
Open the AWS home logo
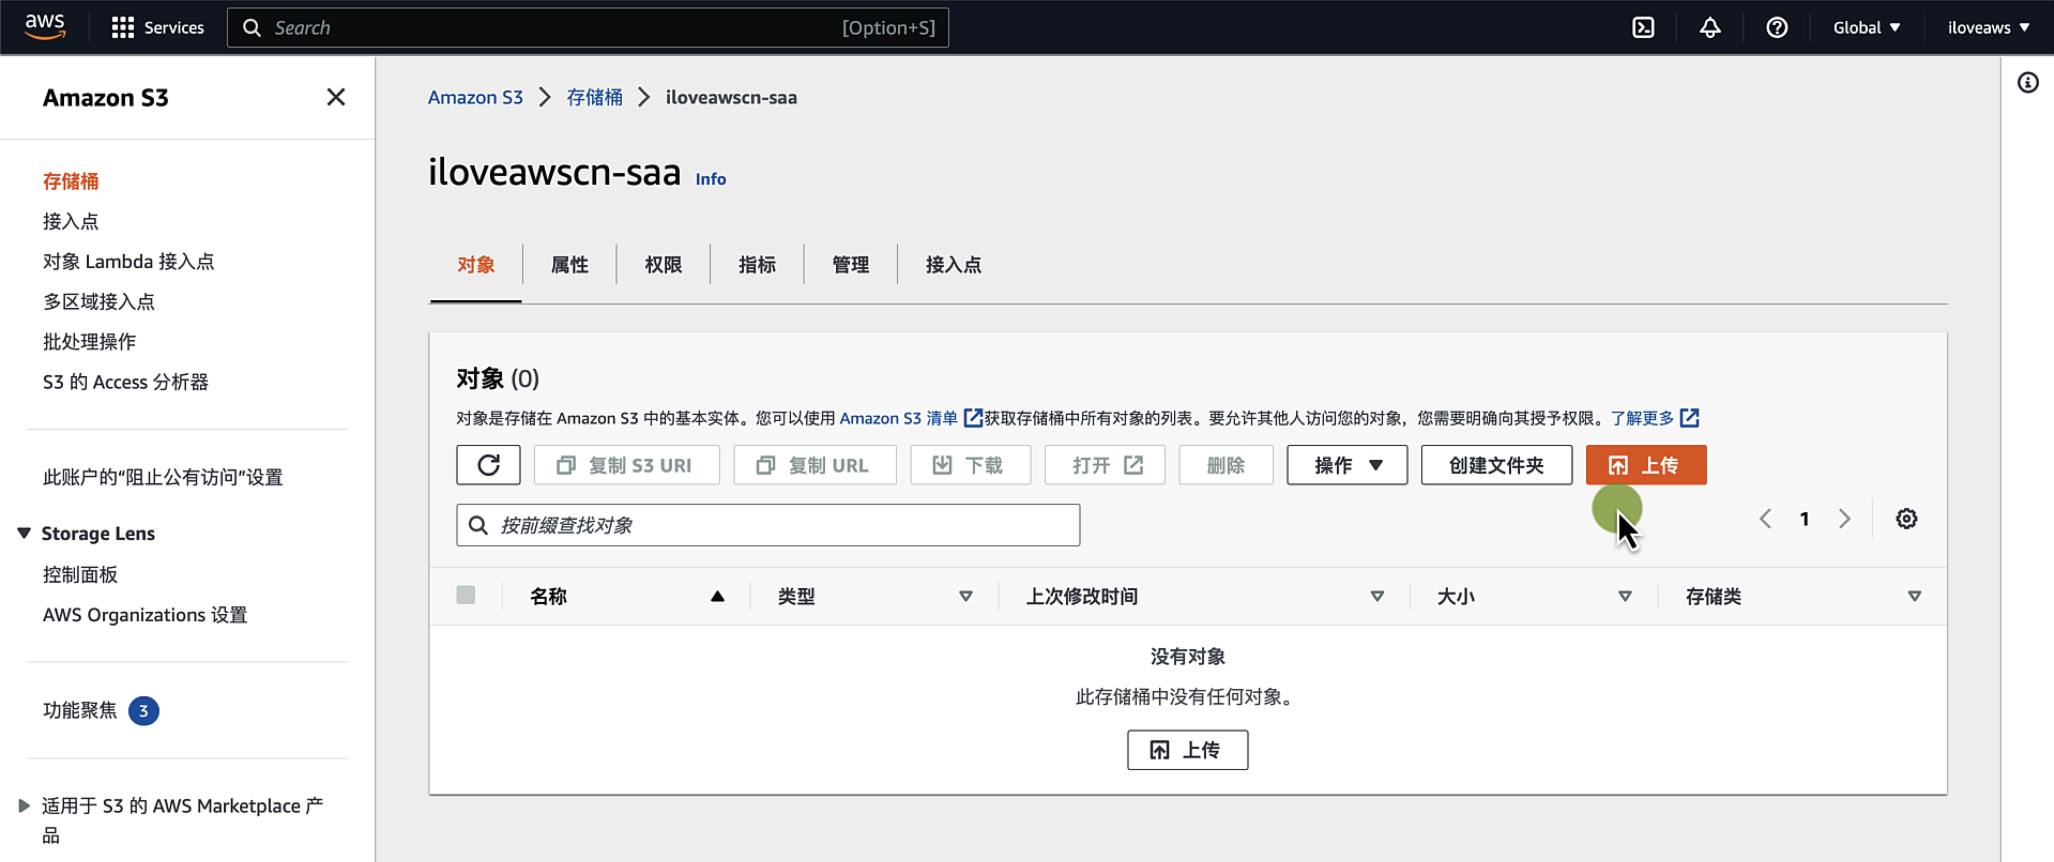point(45,27)
